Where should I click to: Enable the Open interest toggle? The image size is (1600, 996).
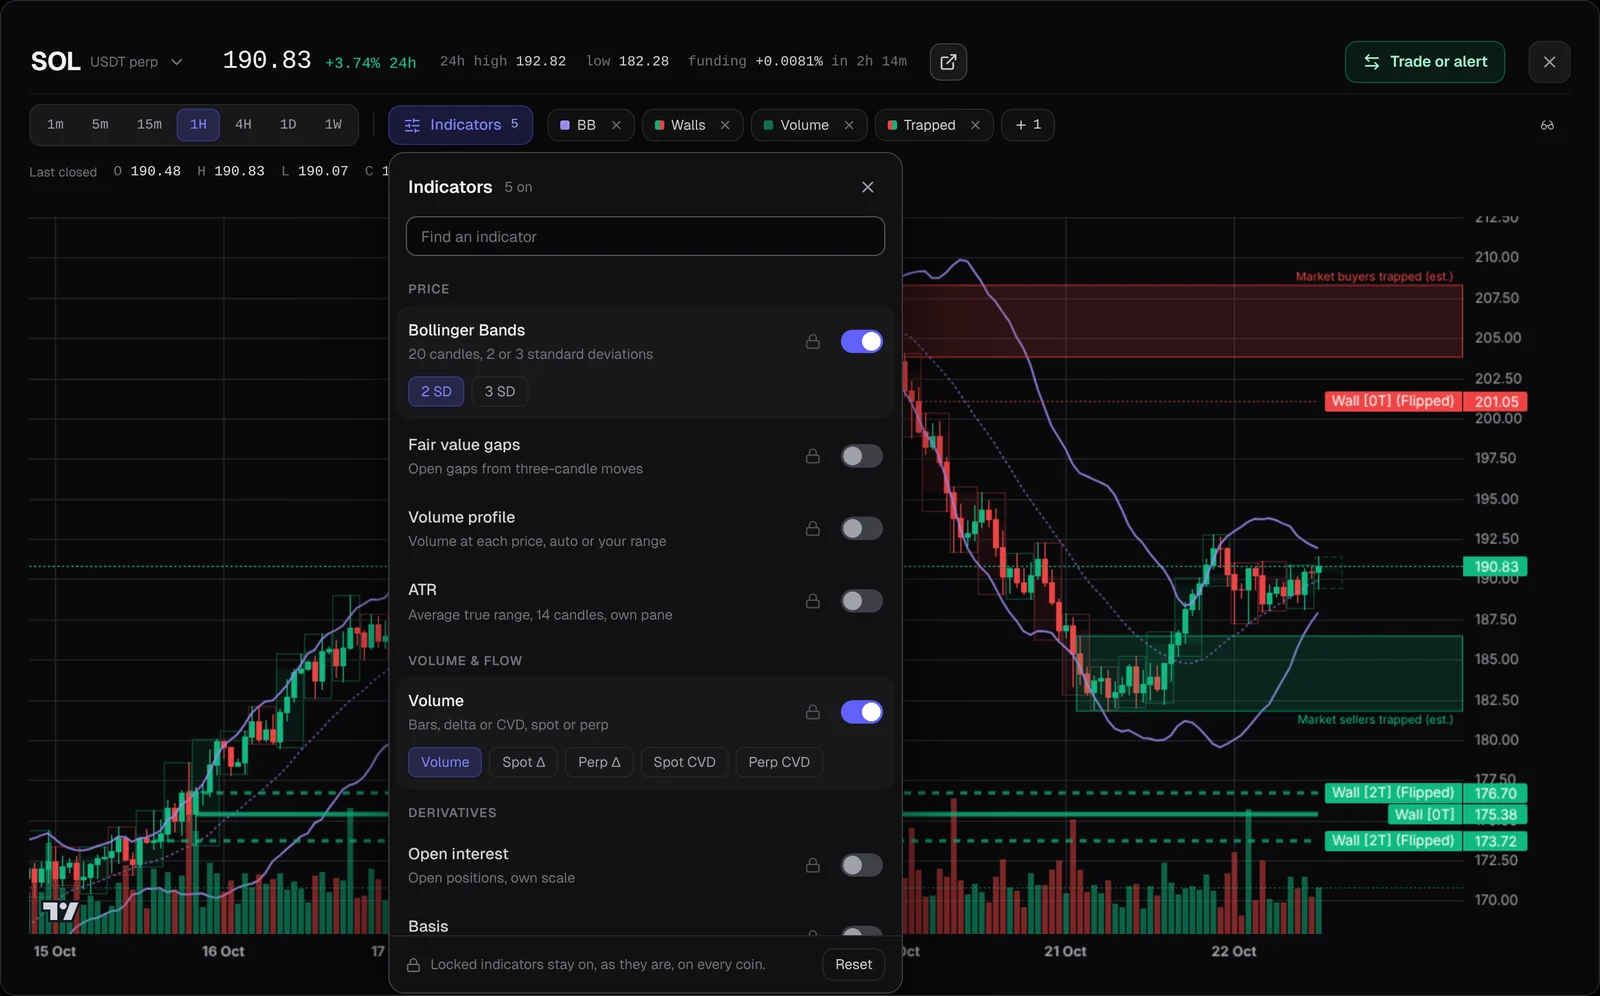(861, 865)
